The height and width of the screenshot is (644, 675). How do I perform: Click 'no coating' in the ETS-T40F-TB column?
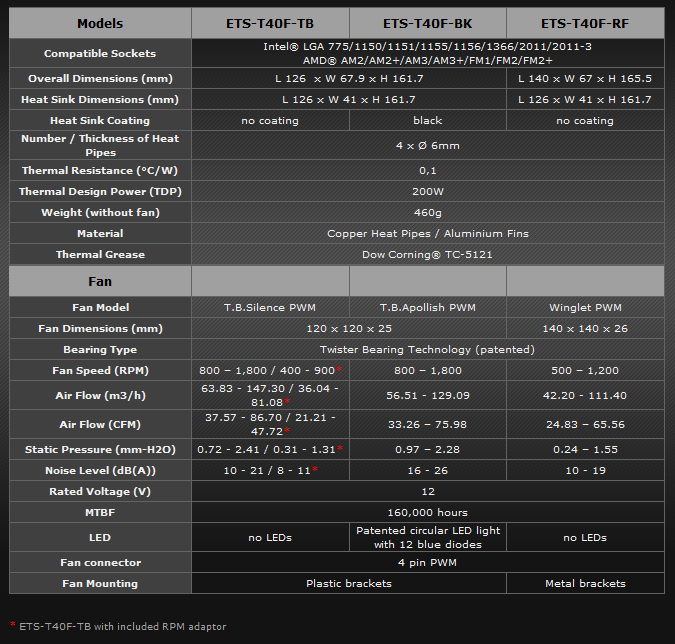point(270,121)
